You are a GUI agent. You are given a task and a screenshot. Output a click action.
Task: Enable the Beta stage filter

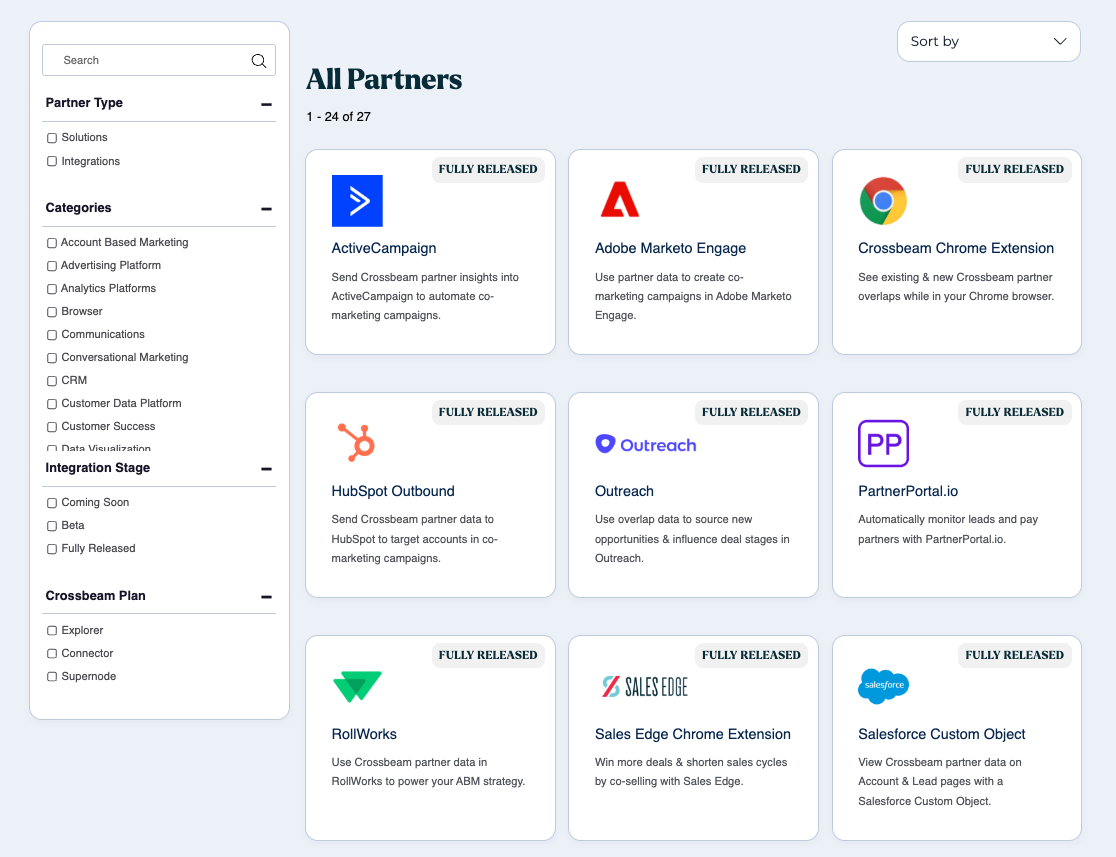pos(52,526)
